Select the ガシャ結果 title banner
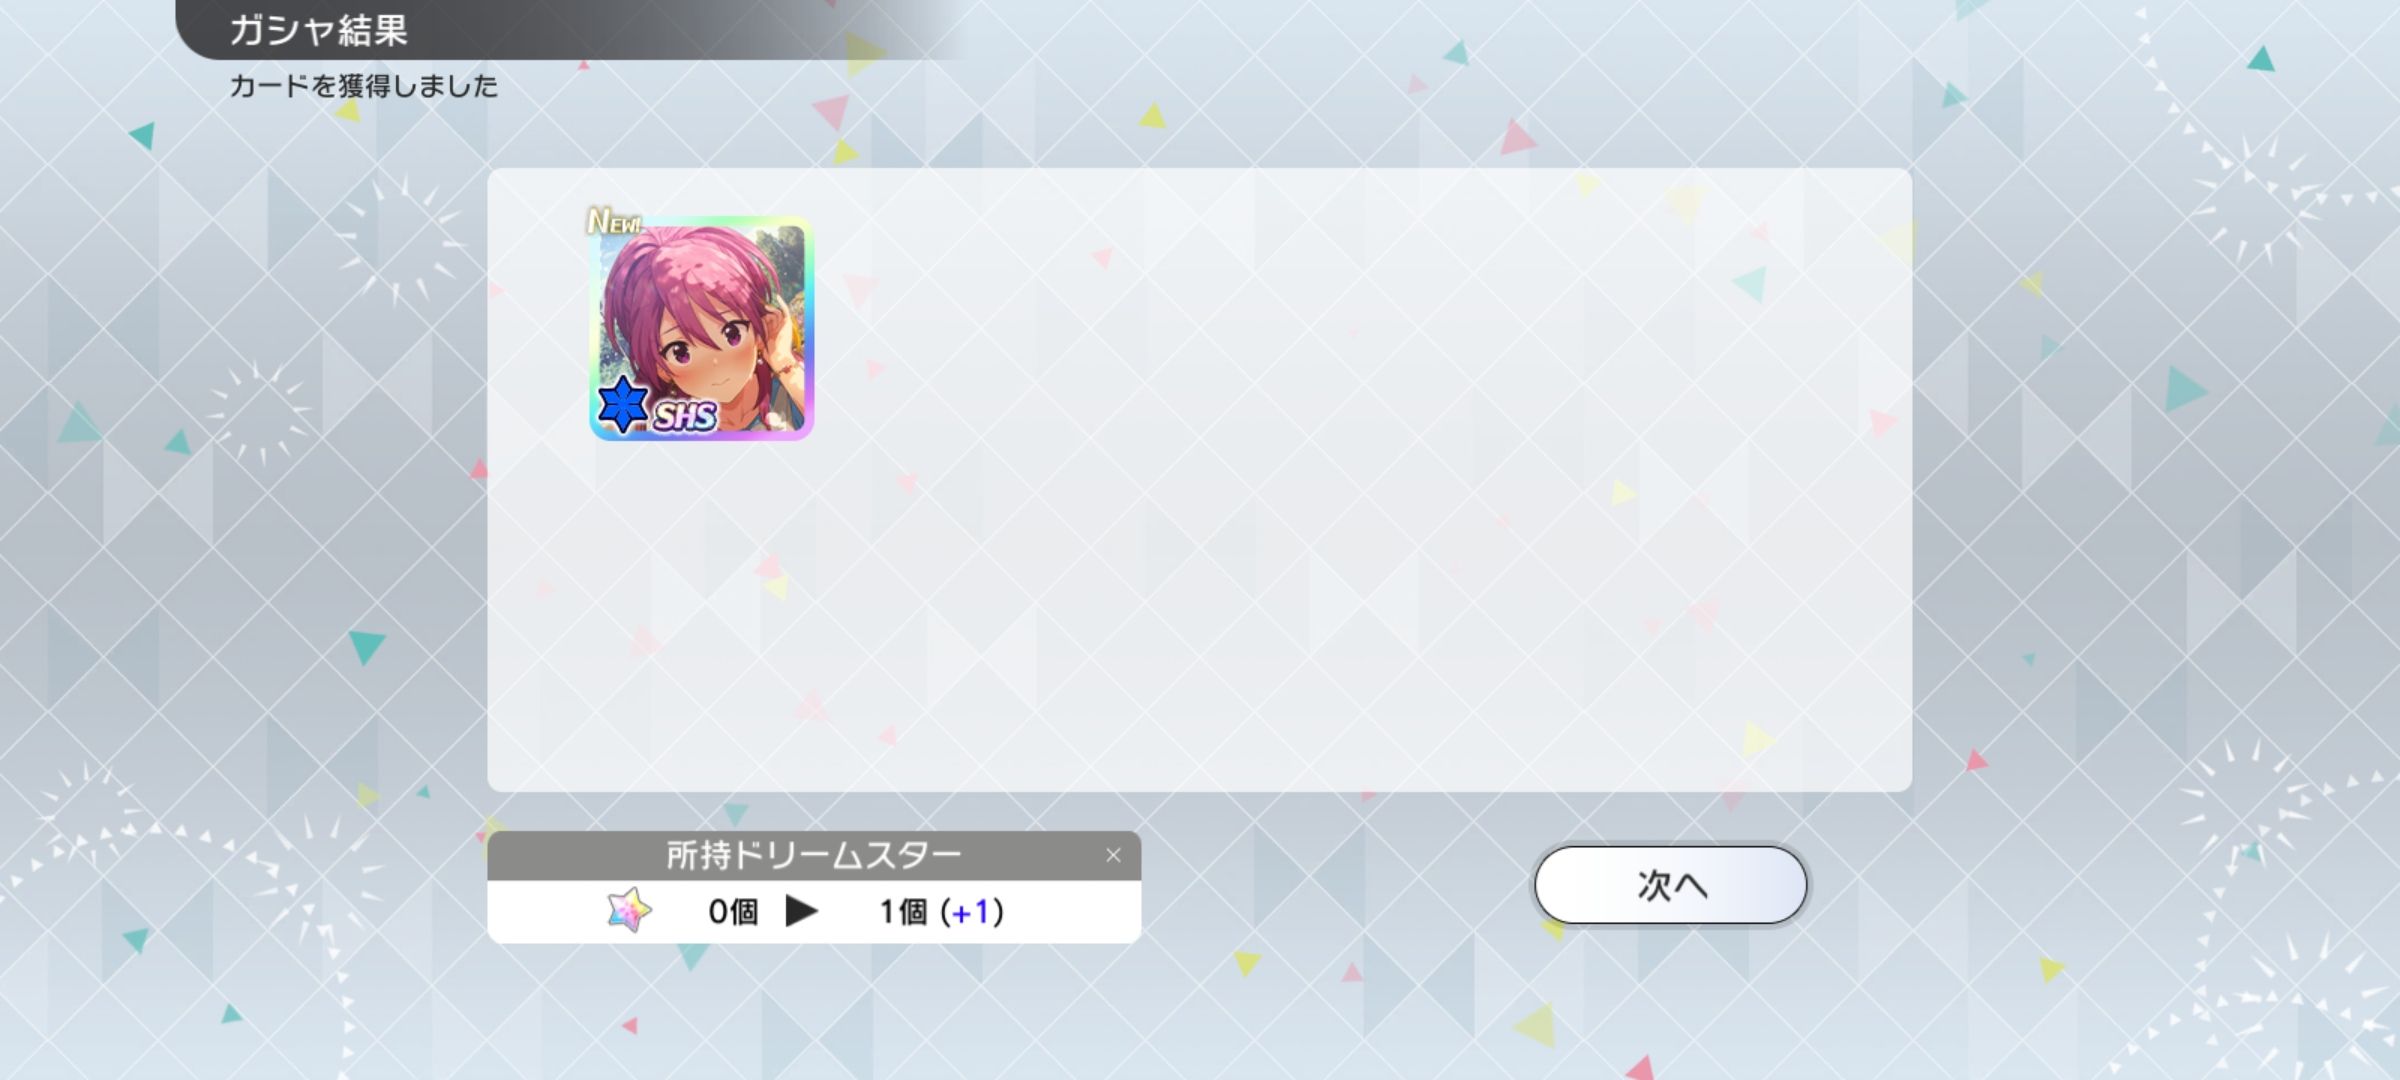The image size is (2400, 1080). click(x=570, y=30)
